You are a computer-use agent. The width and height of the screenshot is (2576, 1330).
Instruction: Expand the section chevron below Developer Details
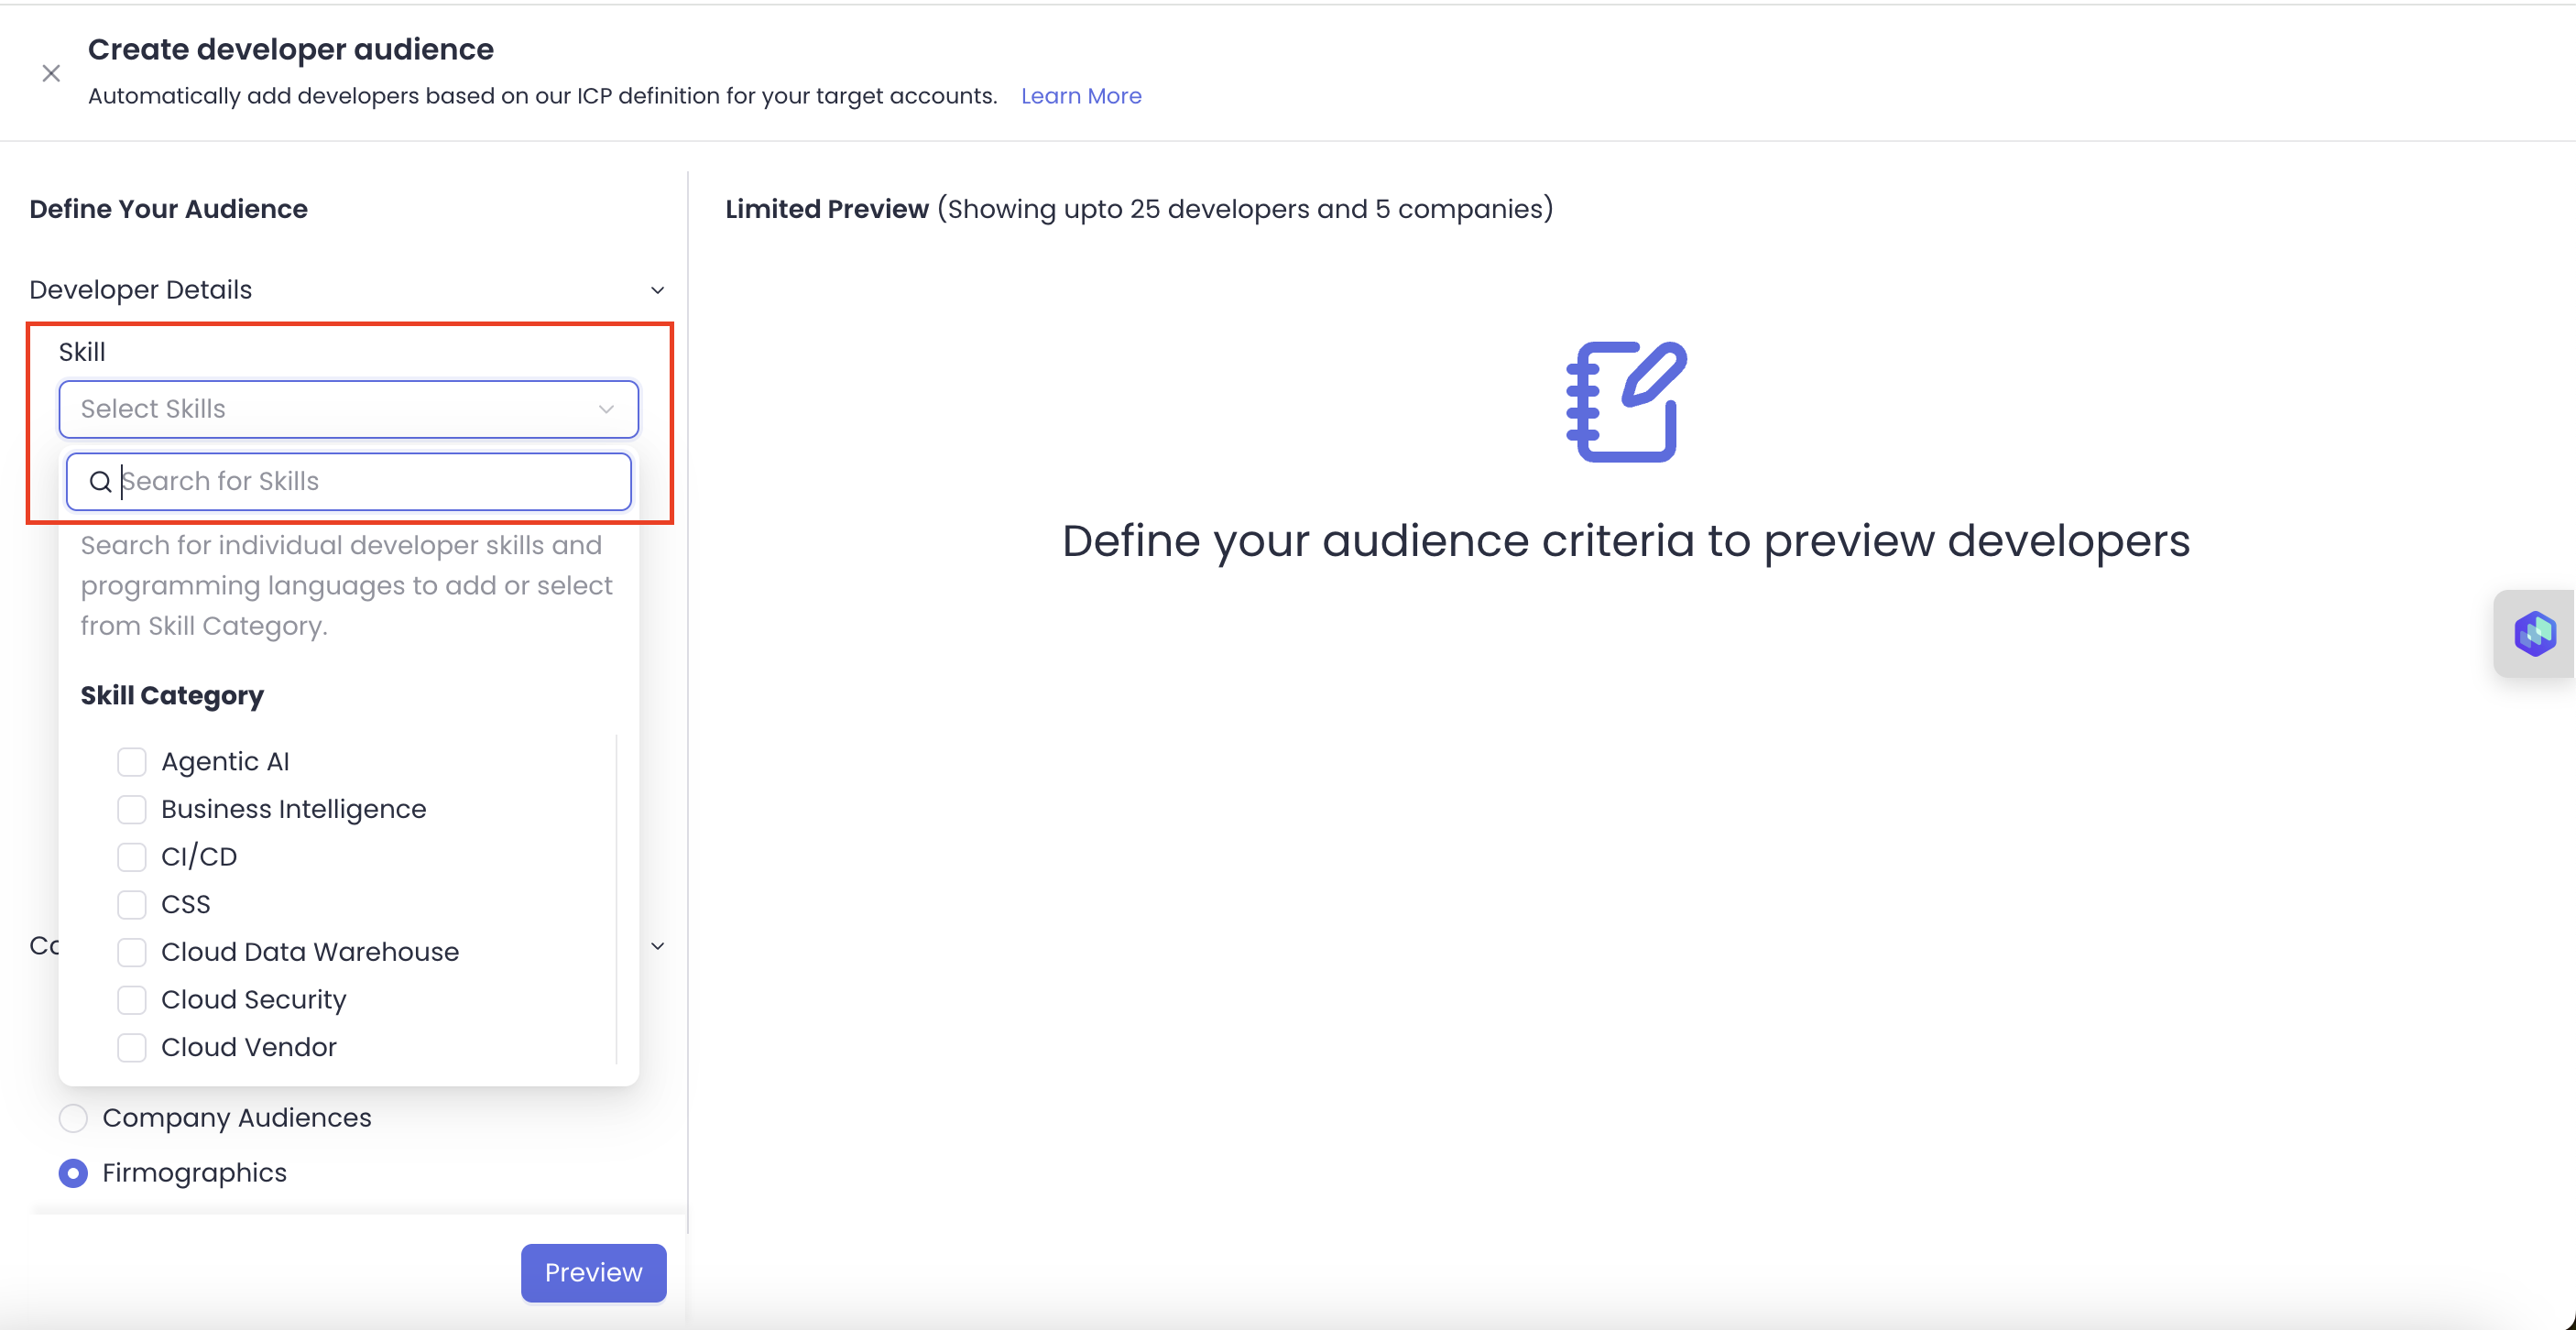[x=657, y=946]
